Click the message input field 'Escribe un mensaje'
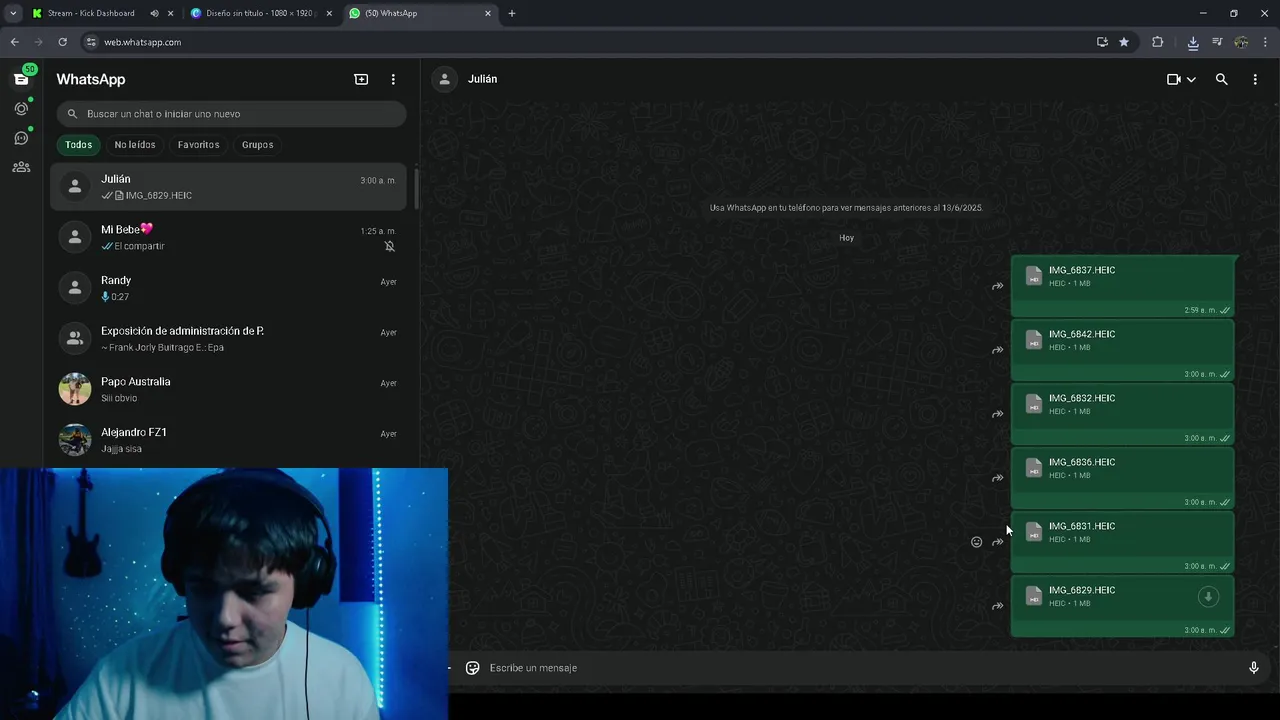This screenshot has width=1280, height=720. coord(860,668)
